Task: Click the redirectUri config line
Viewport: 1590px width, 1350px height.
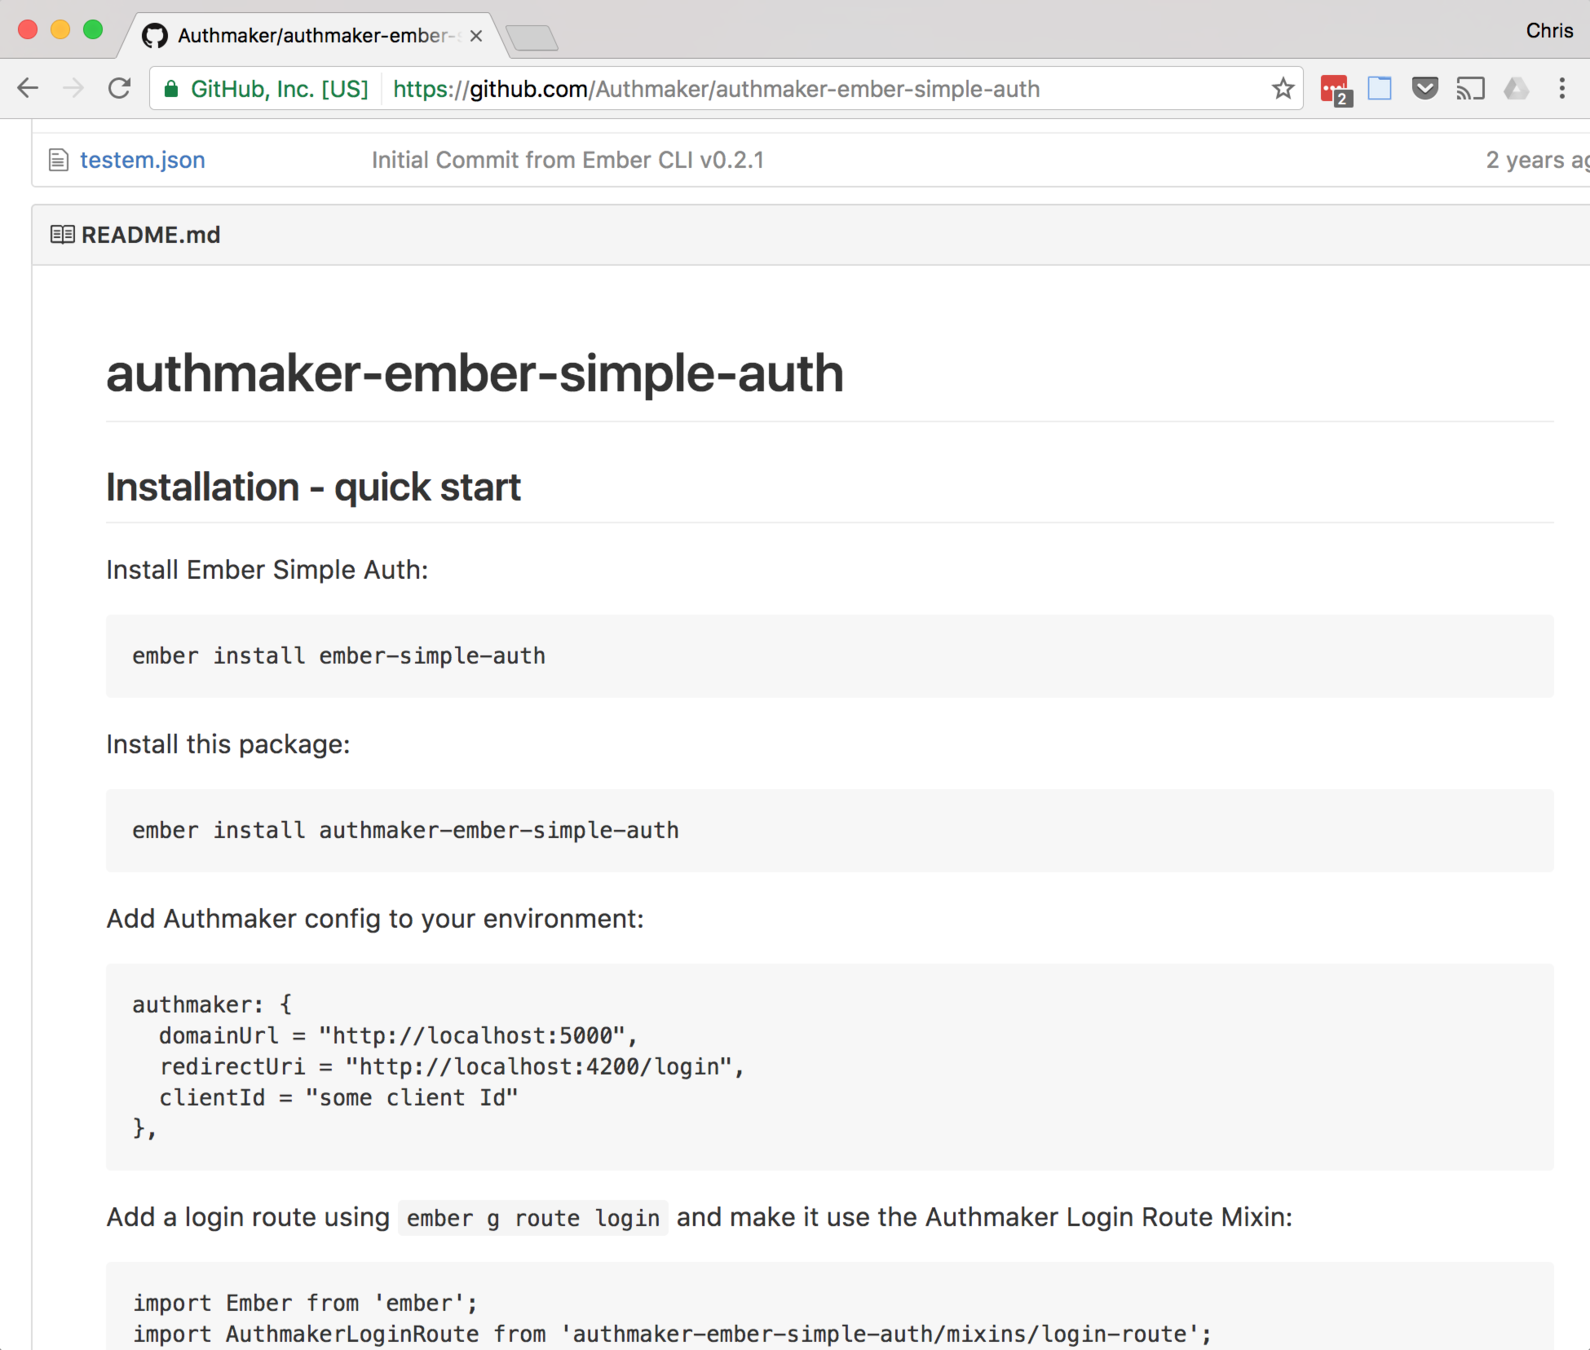Action: click(452, 1066)
